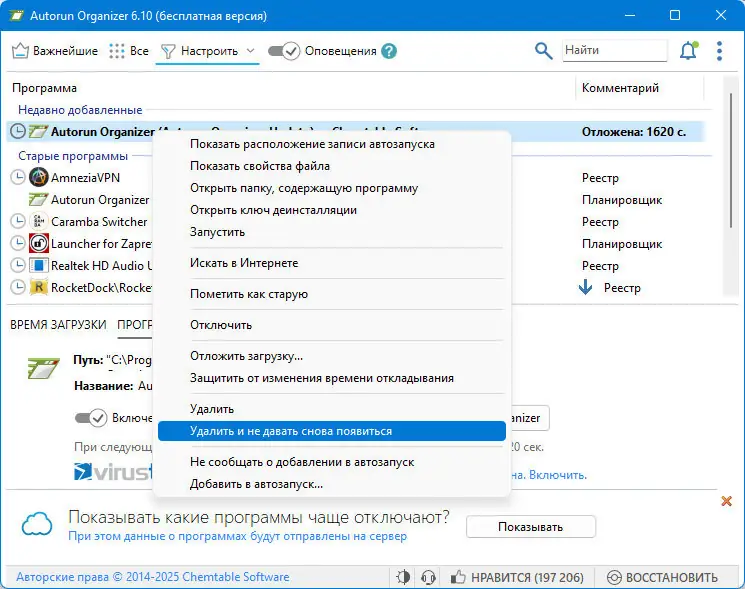The image size is (745, 589).
Task: Choose Открыть ключ деинсталляции
Action: [x=332, y=210]
